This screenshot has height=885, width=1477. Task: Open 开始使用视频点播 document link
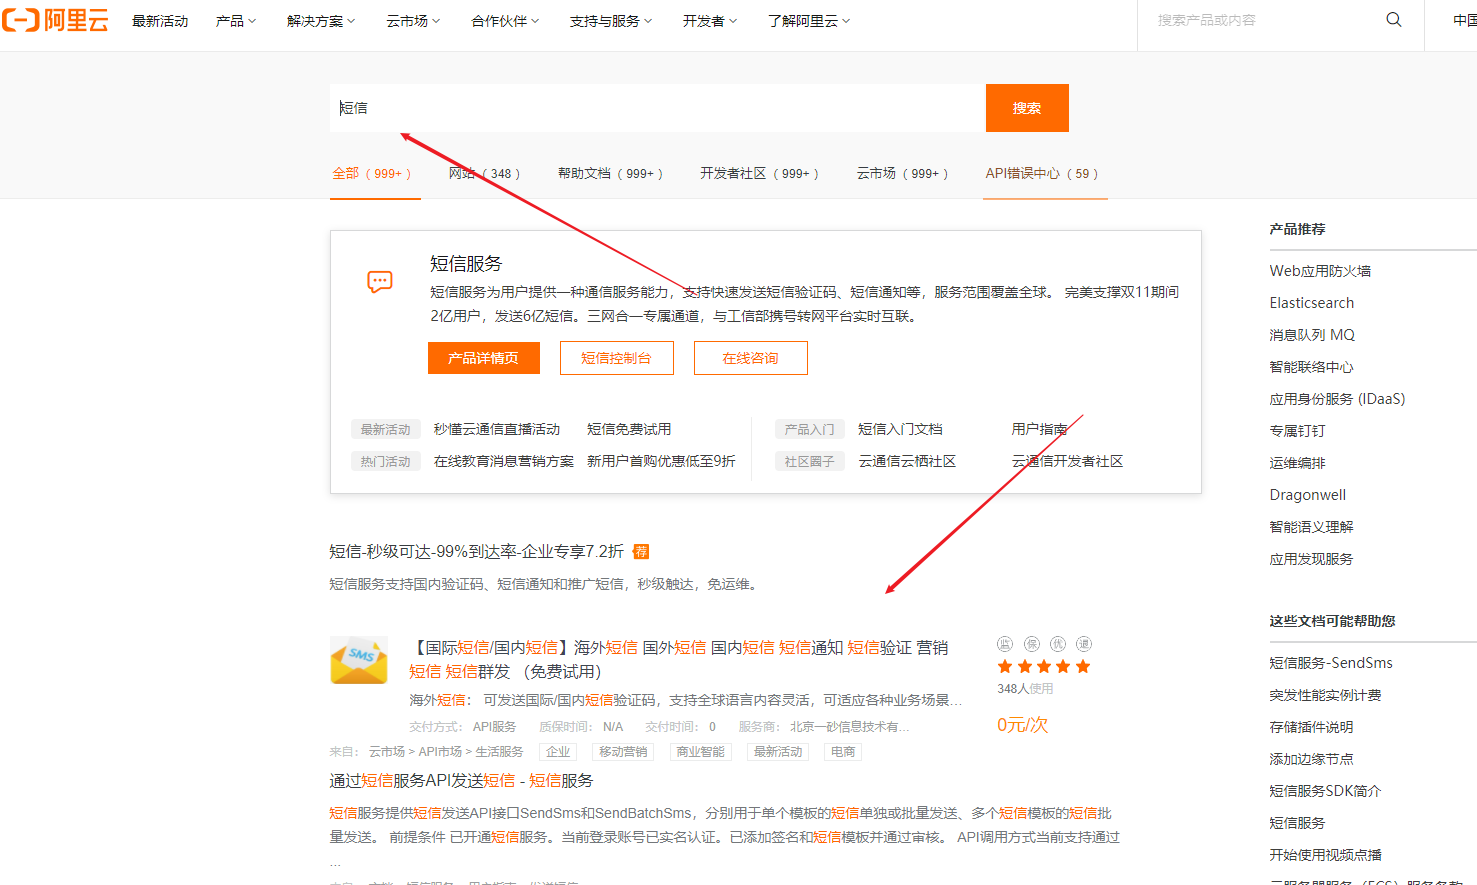pyautogui.click(x=1325, y=855)
